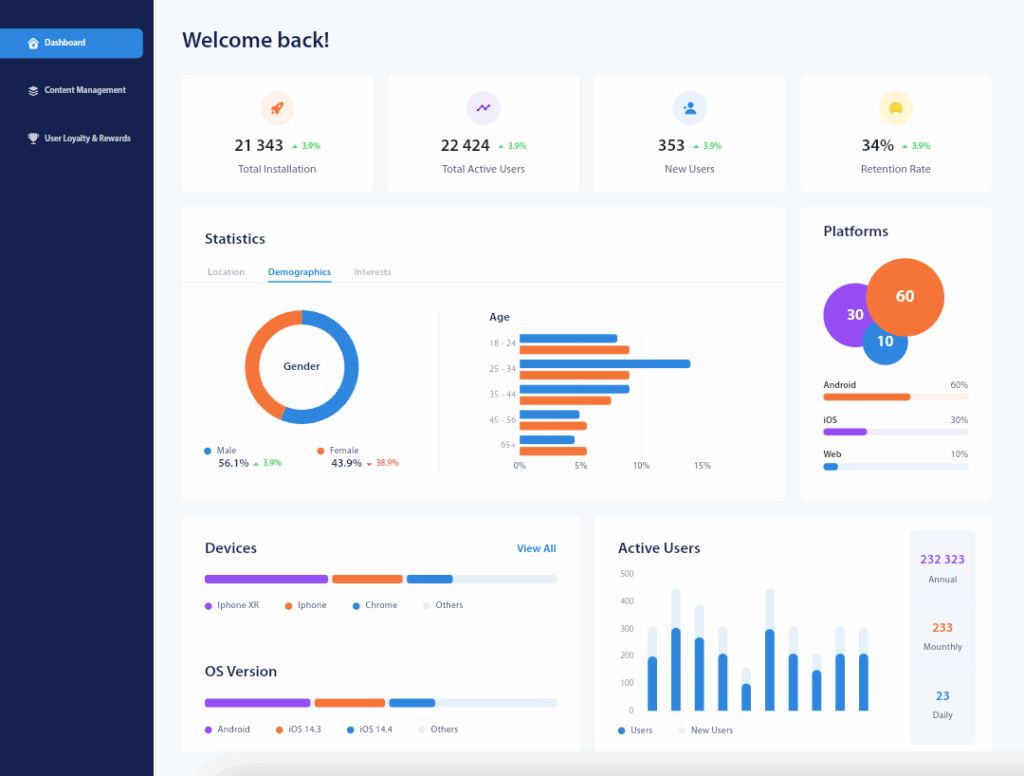Click the iOS 30% progress bar
Image resolution: width=1024 pixels, height=776 pixels.
(895, 432)
